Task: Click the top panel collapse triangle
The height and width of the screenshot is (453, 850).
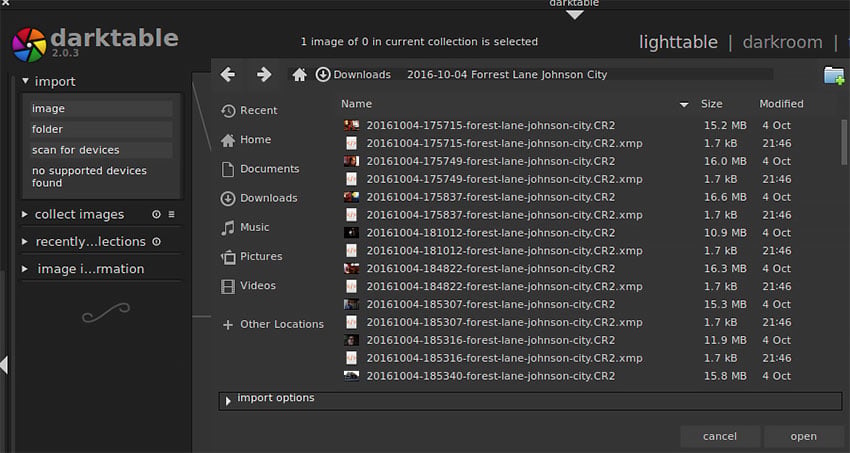Action: (574, 15)
